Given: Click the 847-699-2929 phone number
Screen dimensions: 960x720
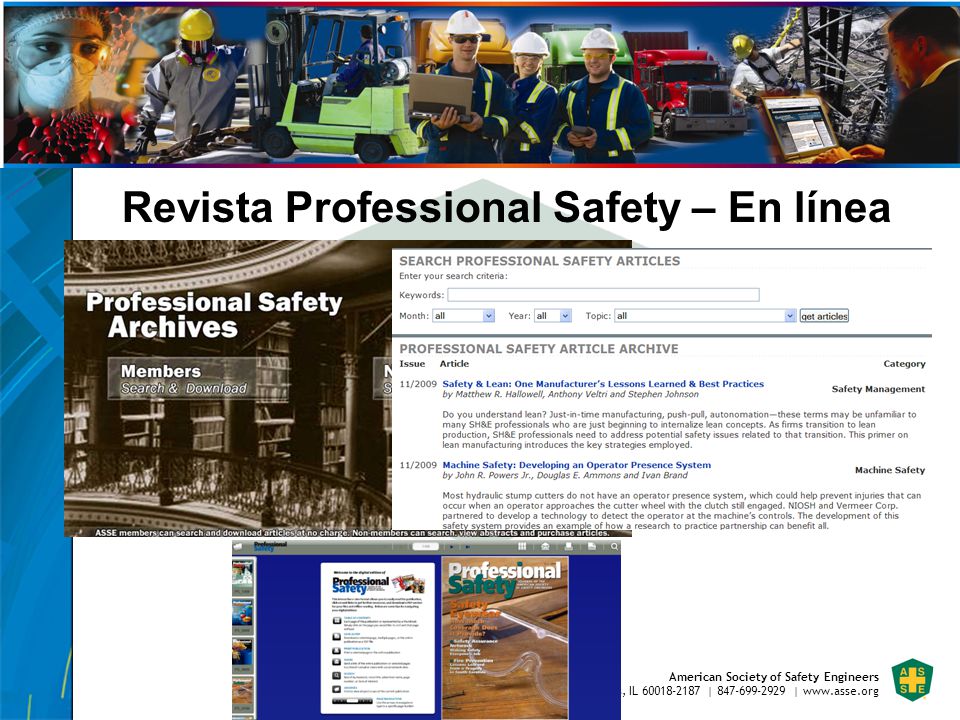Looking at the screenshot, I should click(x=751, y=691).
